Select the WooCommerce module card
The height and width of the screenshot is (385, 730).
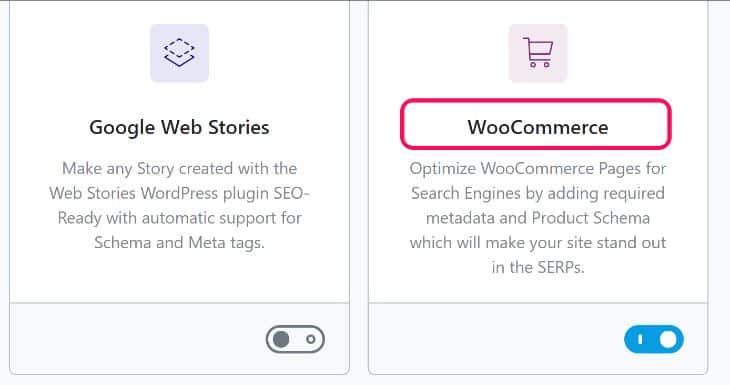(538, 187)
